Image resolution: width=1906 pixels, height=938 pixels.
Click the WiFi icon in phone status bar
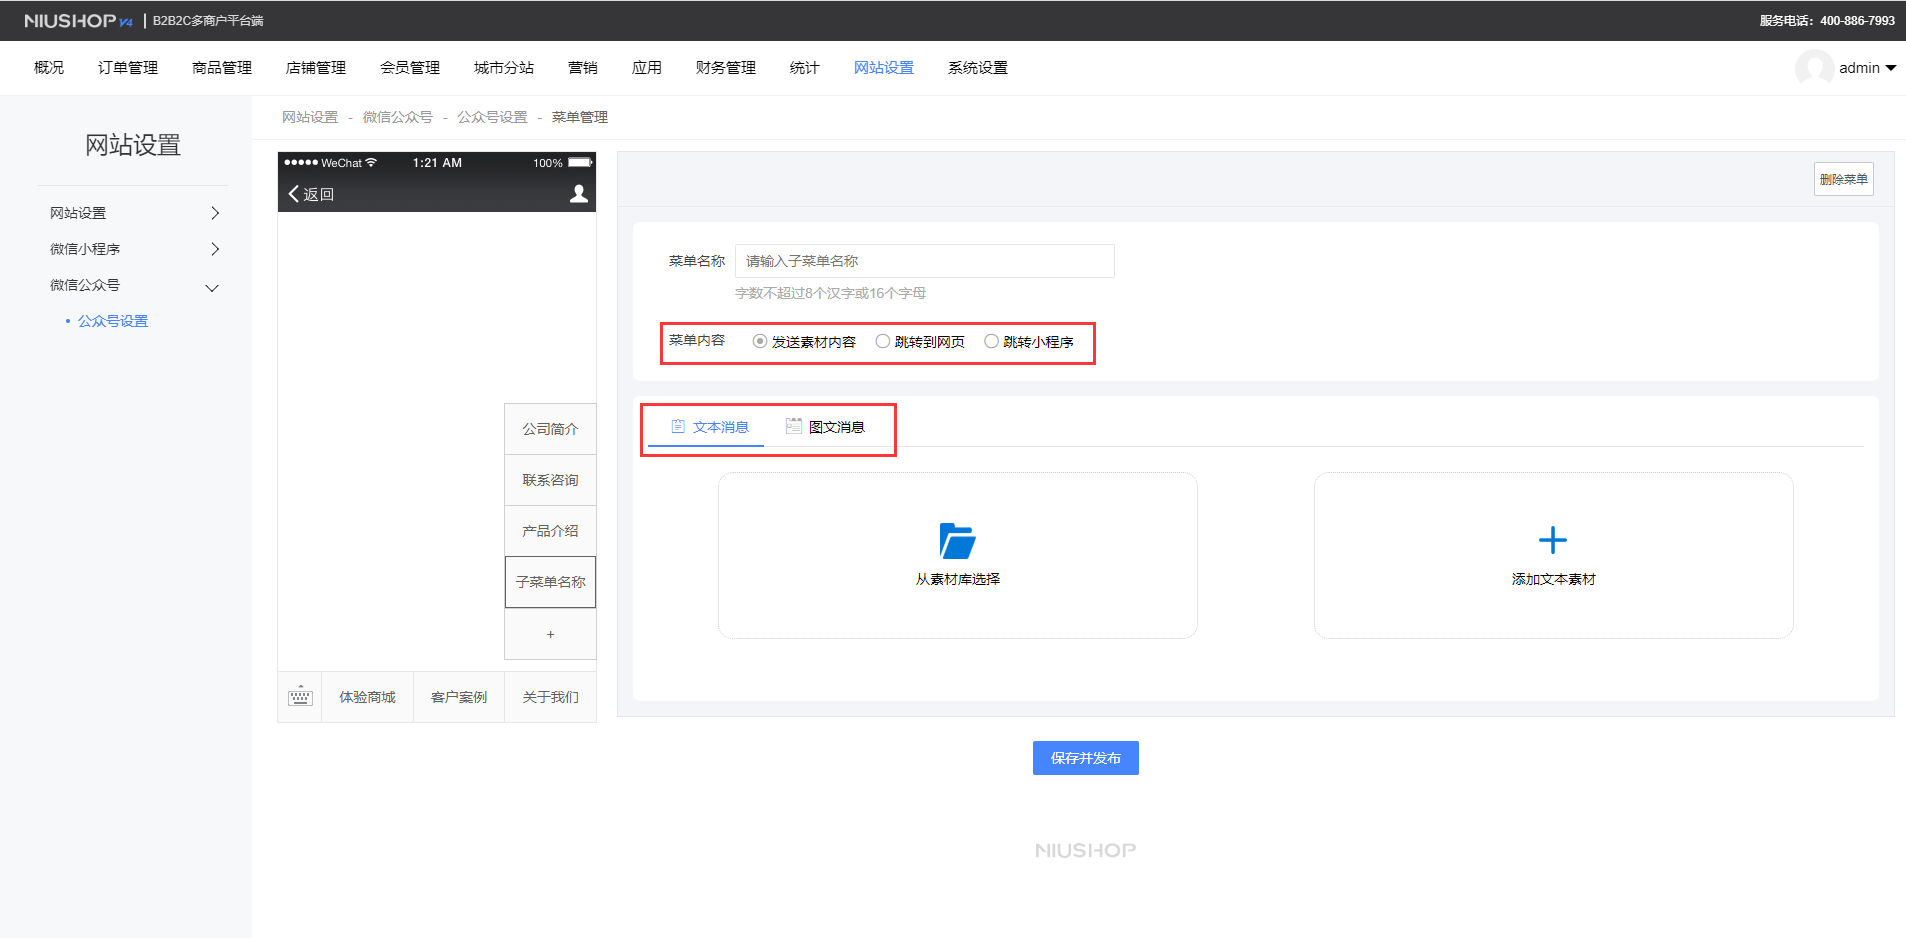pos(371,163)
